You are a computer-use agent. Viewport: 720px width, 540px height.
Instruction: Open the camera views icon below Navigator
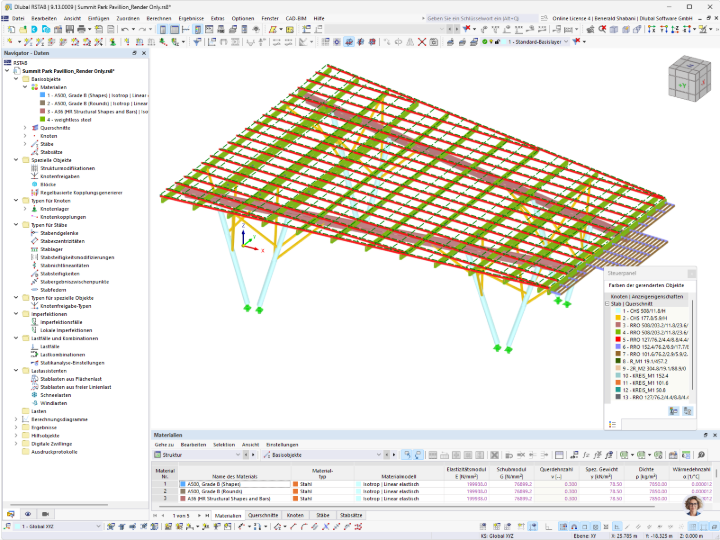(45, 514)
